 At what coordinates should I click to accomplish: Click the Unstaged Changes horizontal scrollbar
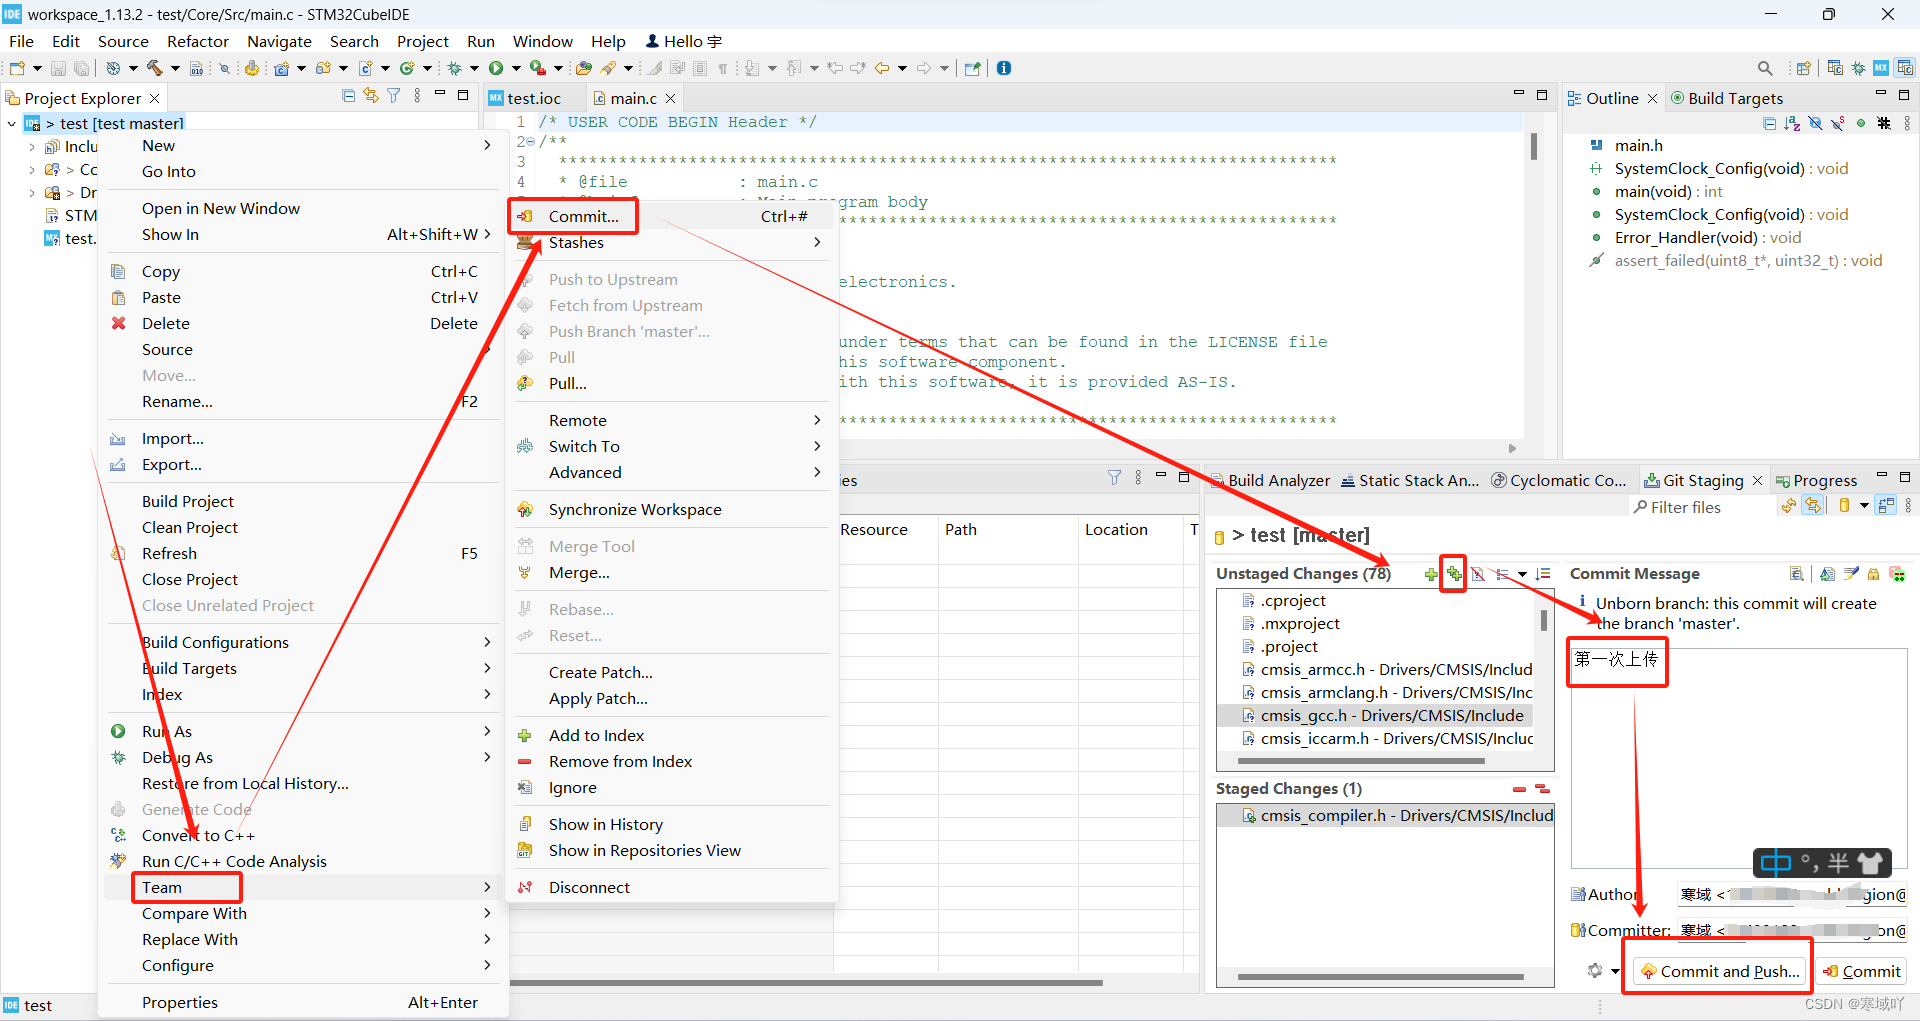1362,761
